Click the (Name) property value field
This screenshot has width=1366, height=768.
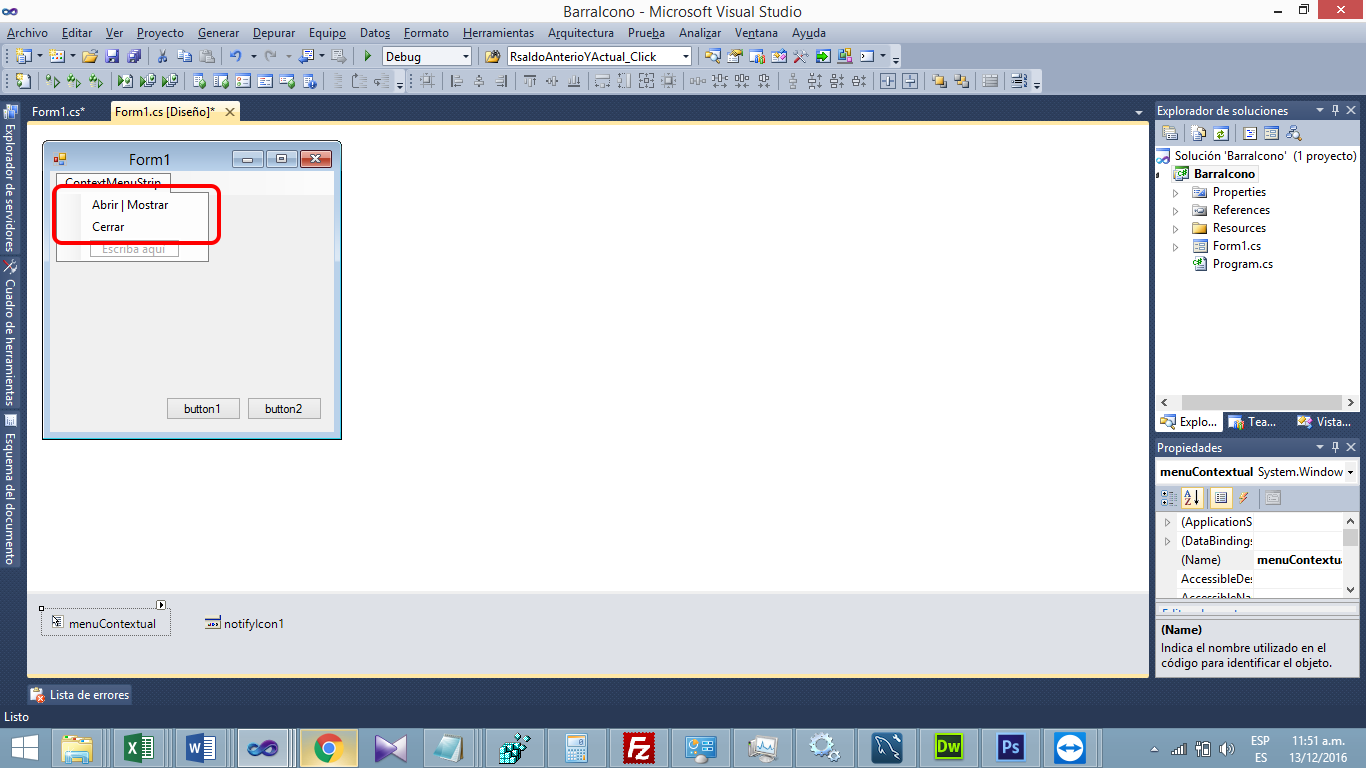click(1298, 560)
